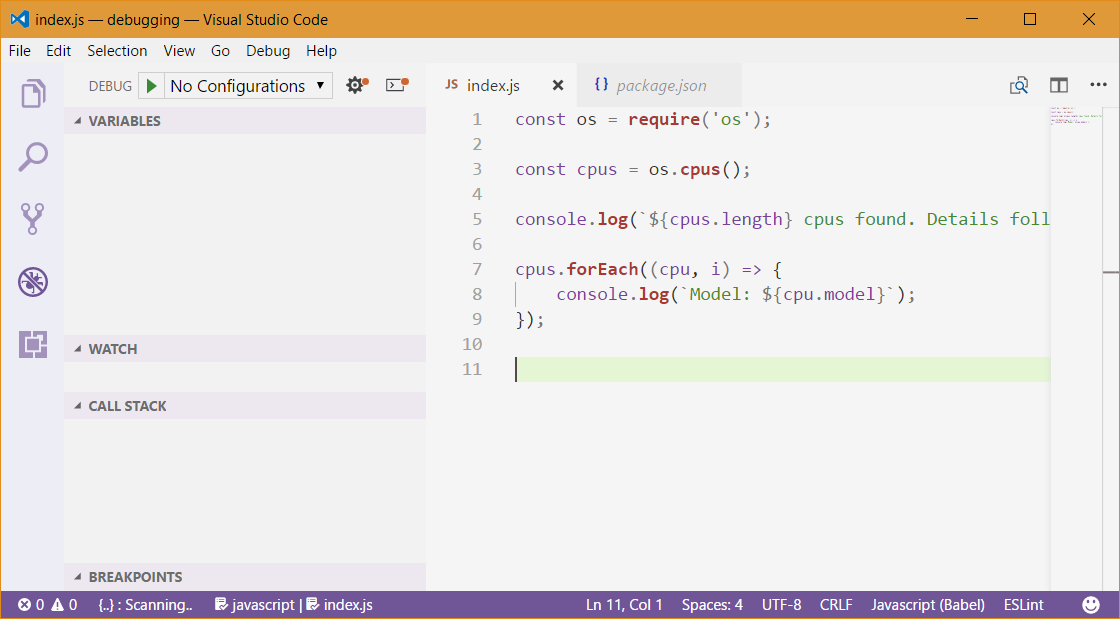Switch to the index.js tab
This screenshot has width=1120, height=619.
click(500, 86)
